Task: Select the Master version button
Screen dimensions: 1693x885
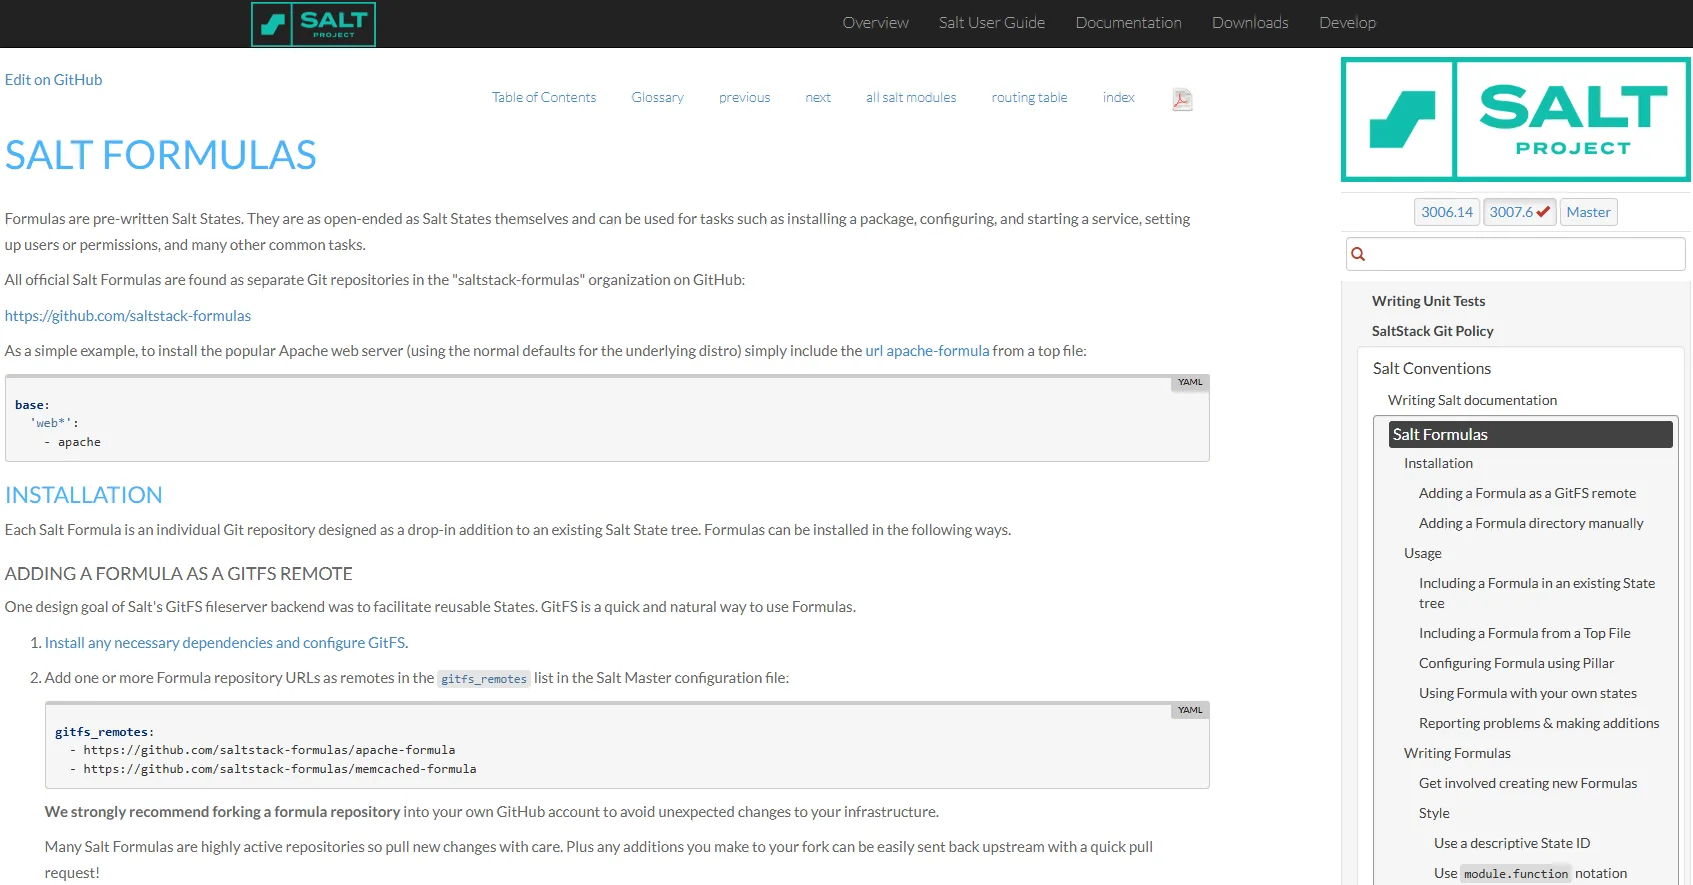Action: [x=1588, y=212]
